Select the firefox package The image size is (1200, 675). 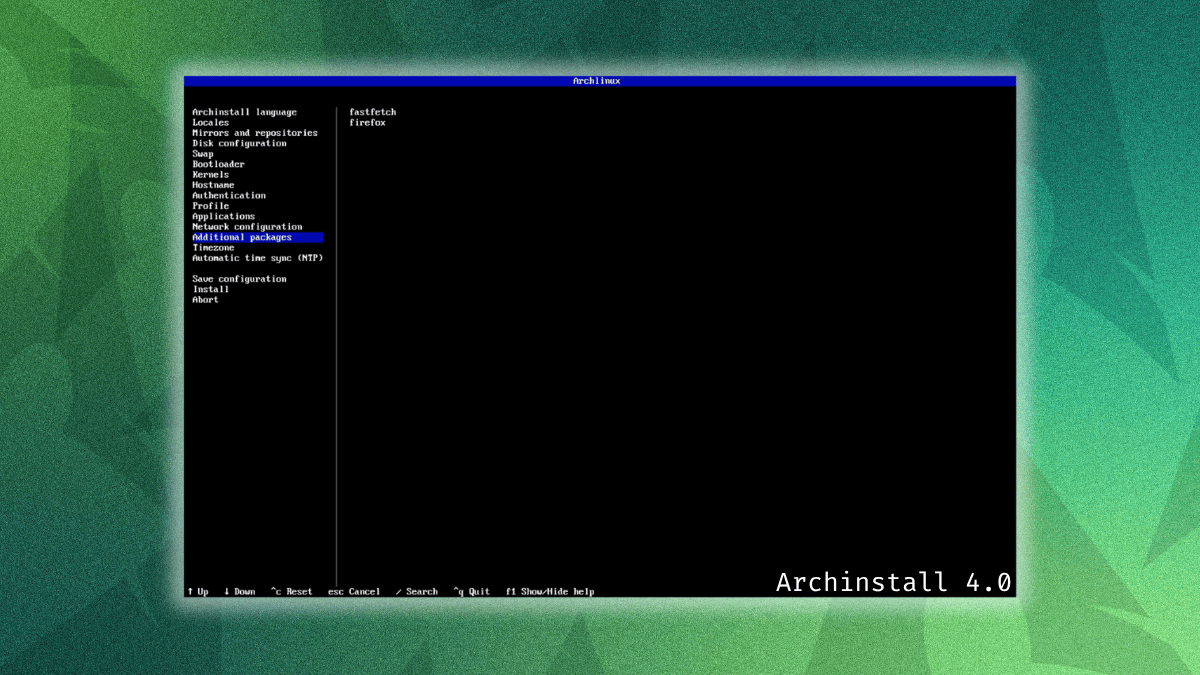pyautogui.click(x=368, y=122)
